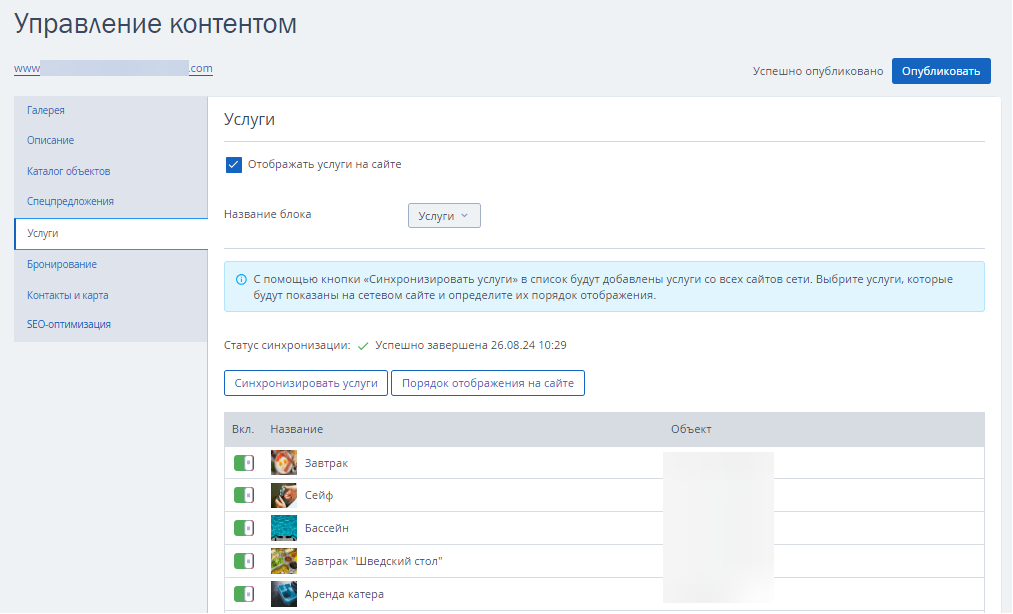Select SEO-оптимизация in the sidebar

[x=68, y=324]
